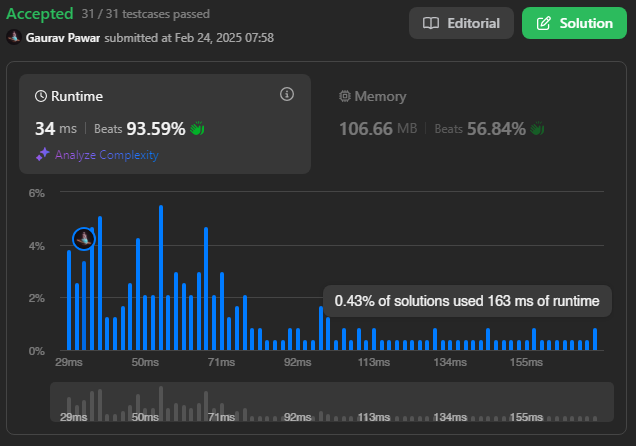The width and height of the screenshot is (636, 446).
Task: Open the Analyze Complexity link
Action: tap(106, 155)
